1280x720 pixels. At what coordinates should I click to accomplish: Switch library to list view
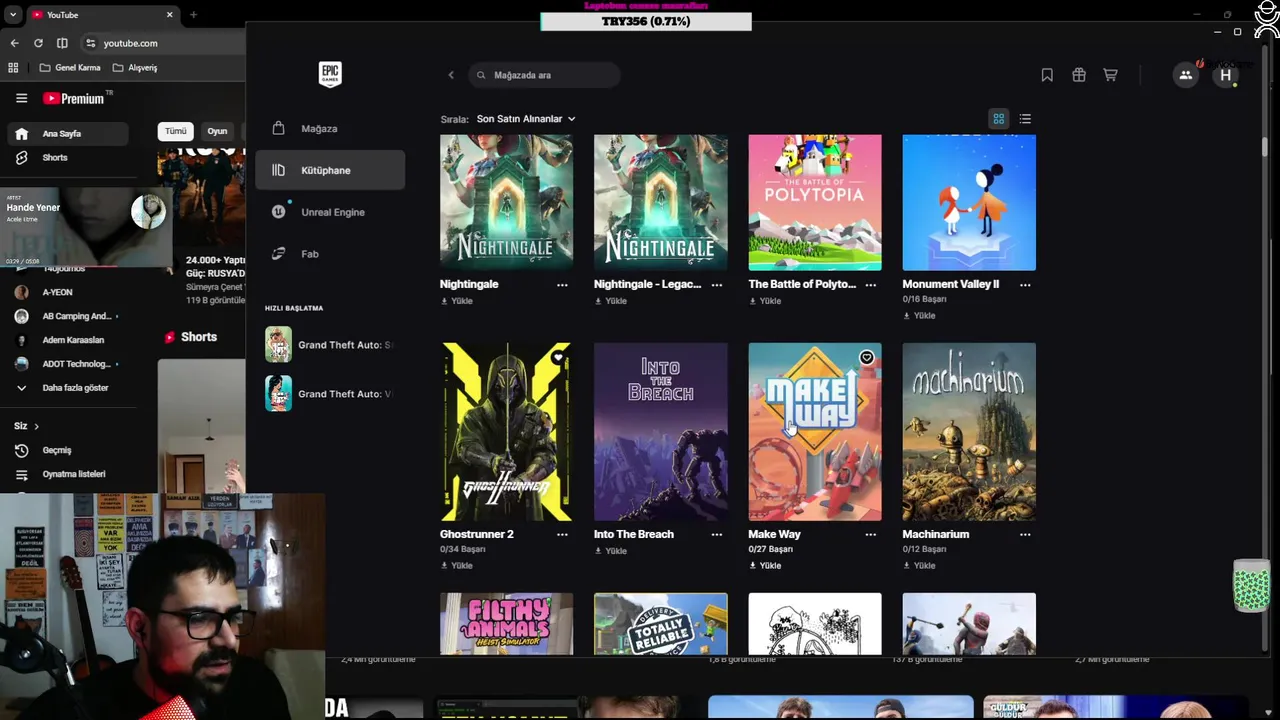click(1025, 119)
